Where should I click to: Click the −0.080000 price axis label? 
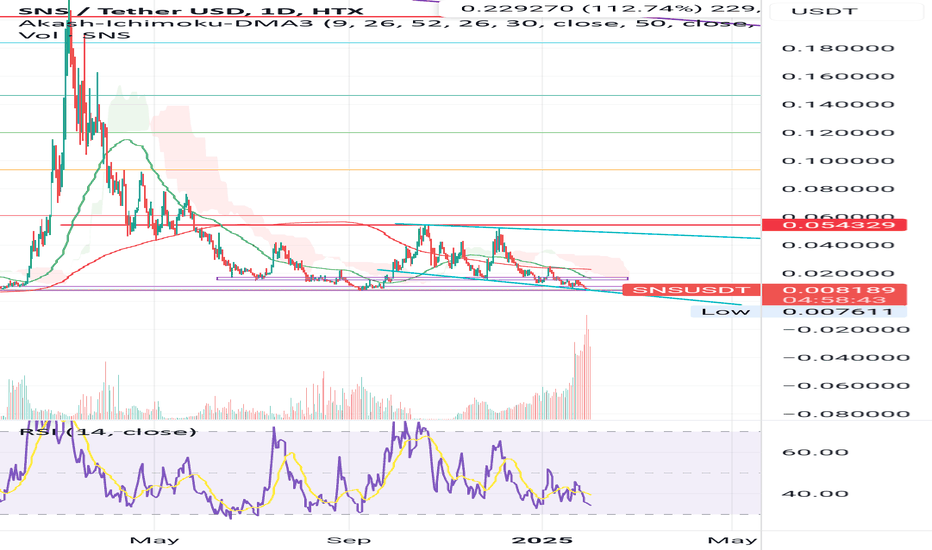(846, 414)
